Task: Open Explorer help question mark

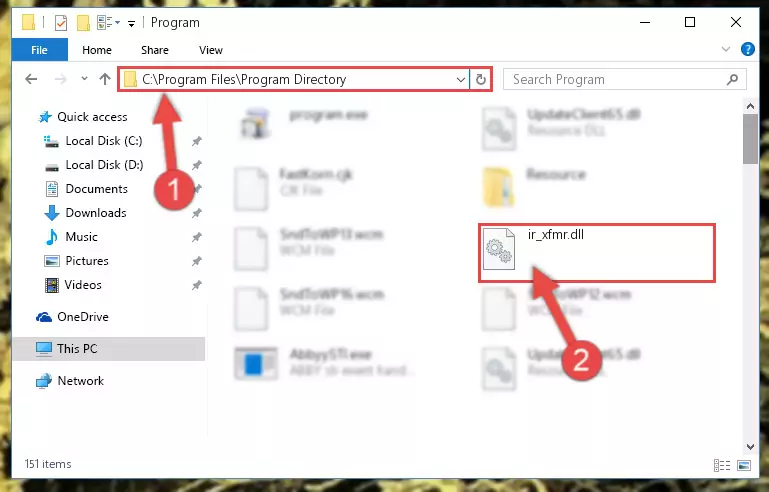Action: 747,50
